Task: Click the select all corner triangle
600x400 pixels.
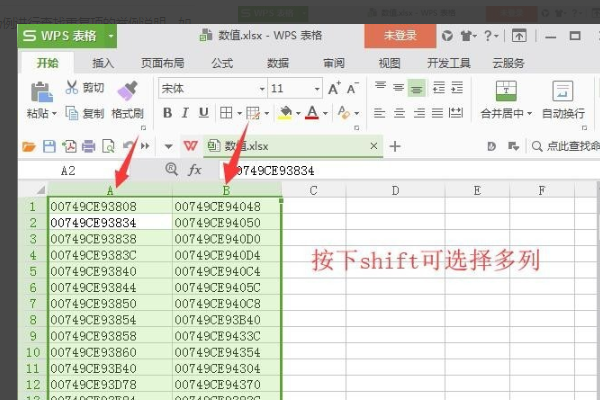Action: tap(40, 190)
